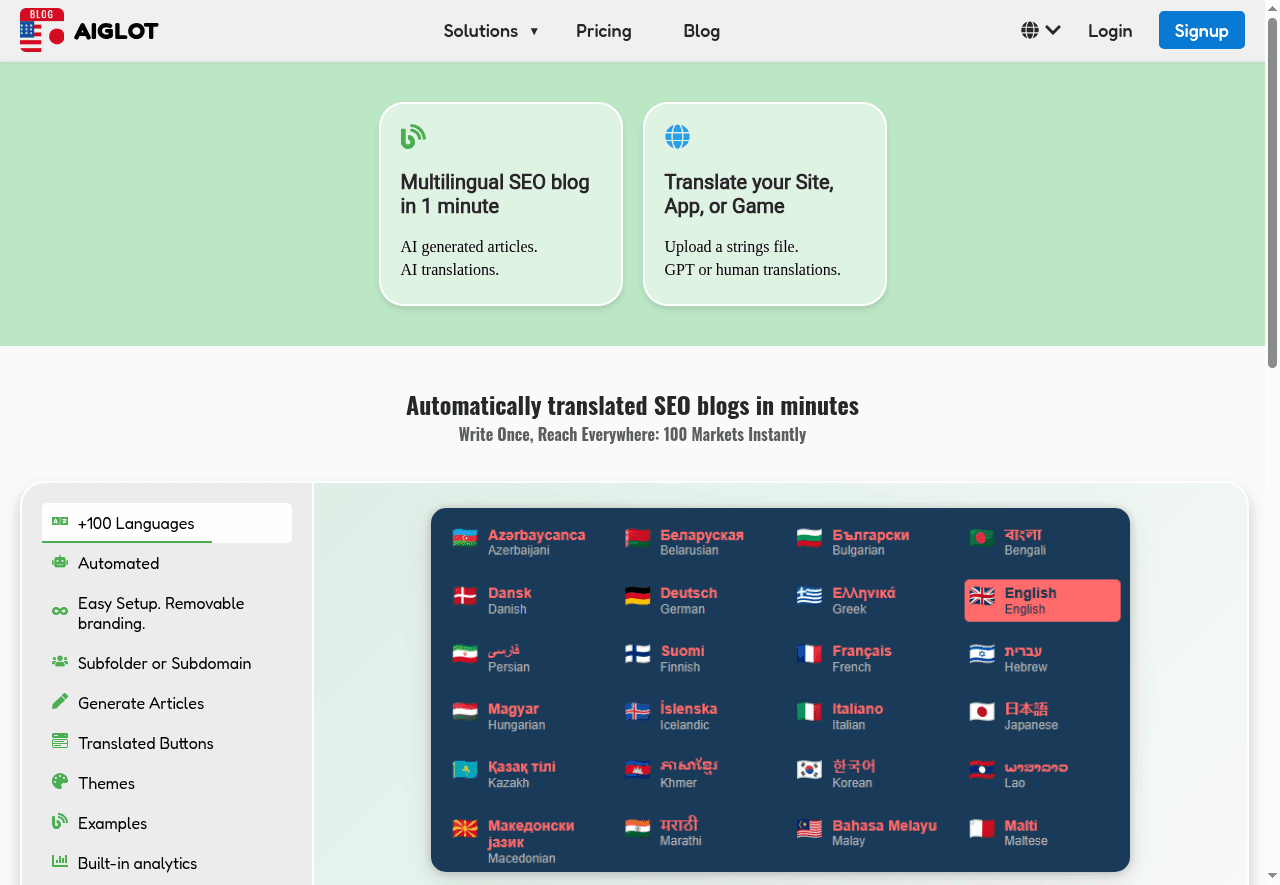Click the page vertical scrollbar
Image resolution: width=1280 pixels, height=885 pixels.
click(x=1272, y=200)
